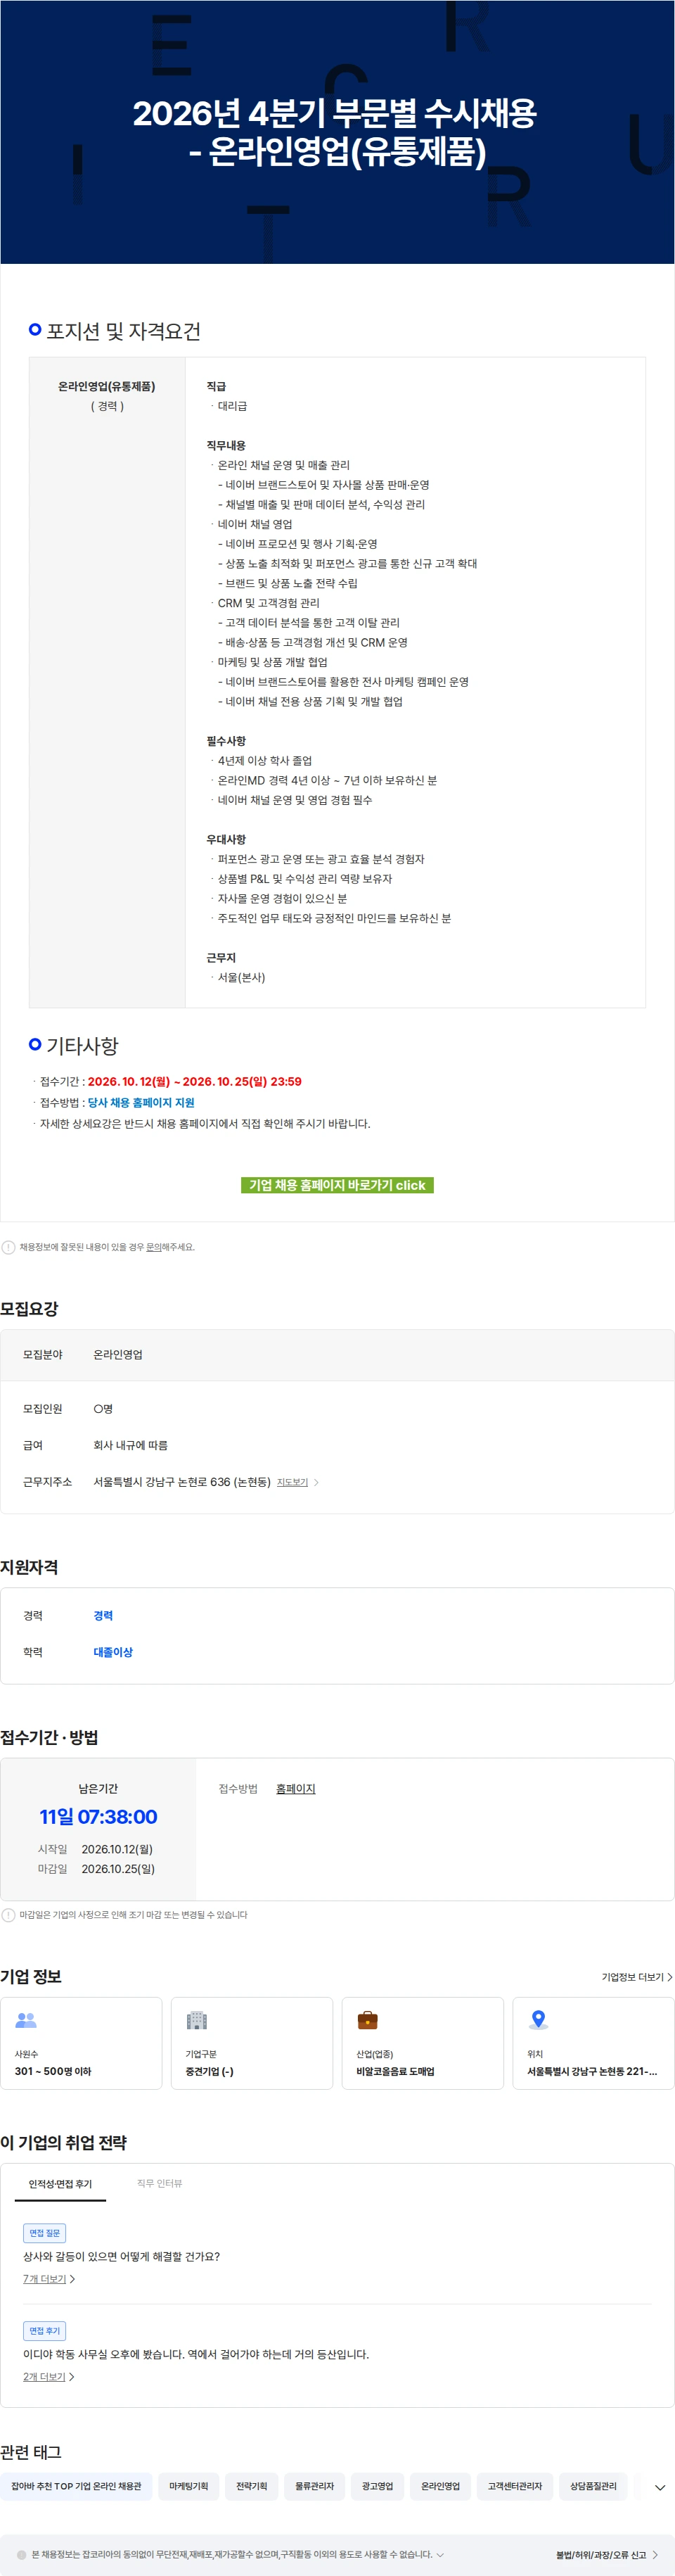Click the interview question 상사와 갈등이 있으면 text
The width and height of the screenshot is (675, 2576).
tap(121, 2256)
